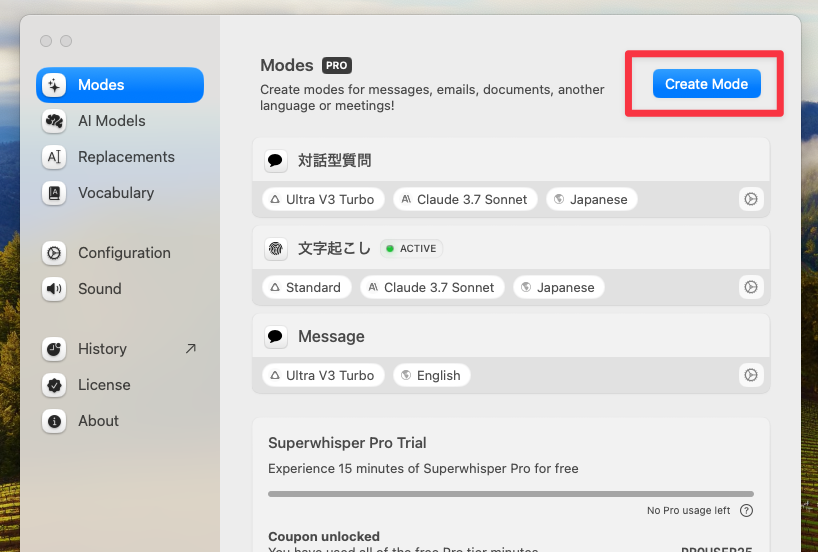Select the 文字起こし mode title

(334, 248)
